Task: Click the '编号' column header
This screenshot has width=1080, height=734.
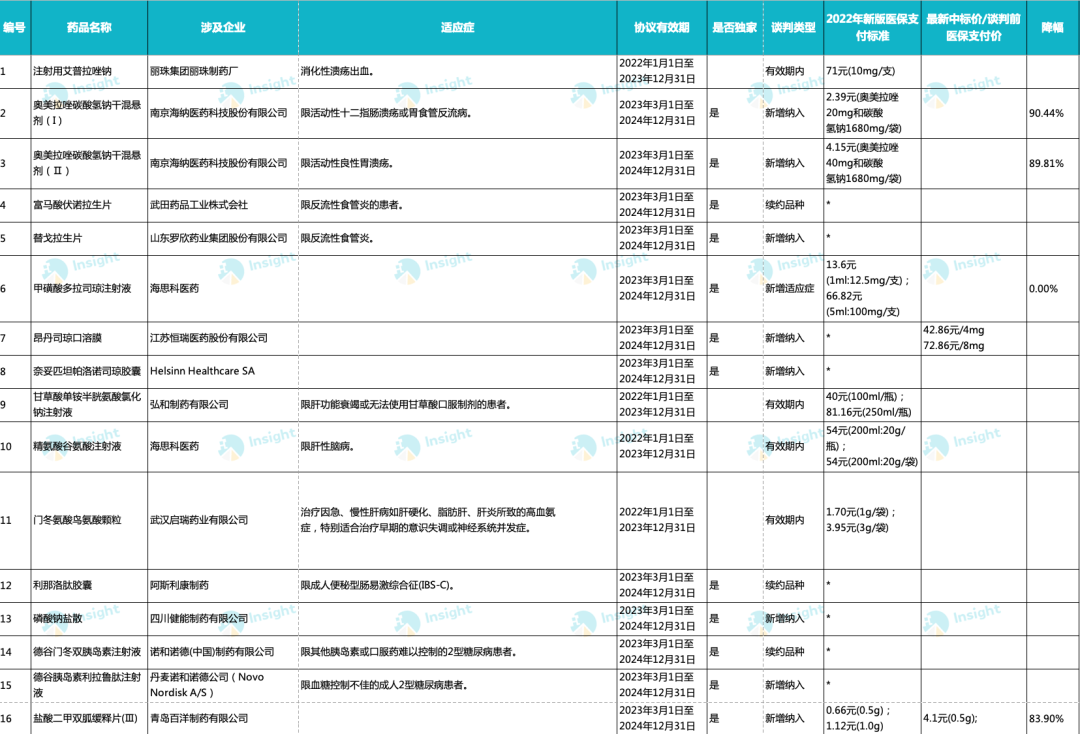Action: [14, 28]
